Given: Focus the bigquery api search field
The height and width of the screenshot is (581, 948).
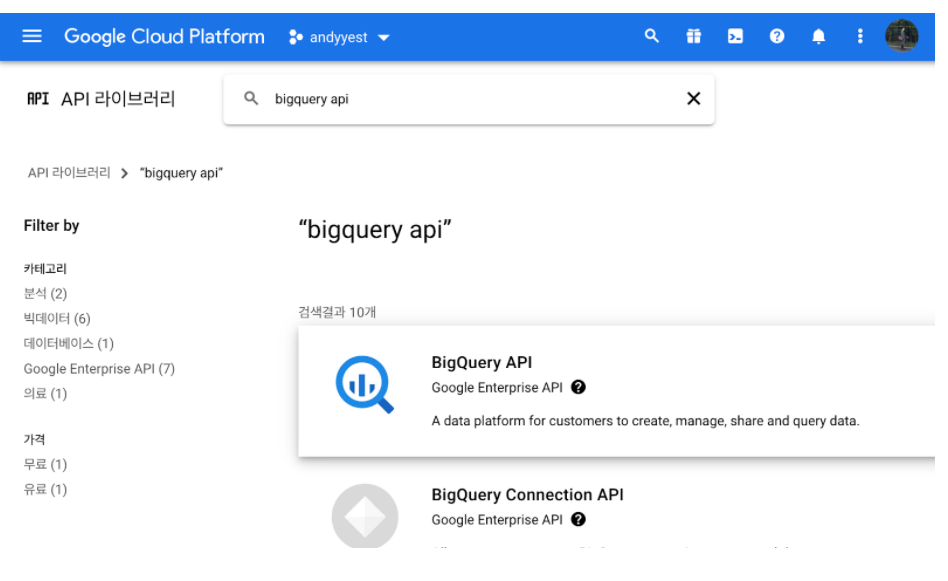Looking at the screenshot, I should tap(469, 99).
